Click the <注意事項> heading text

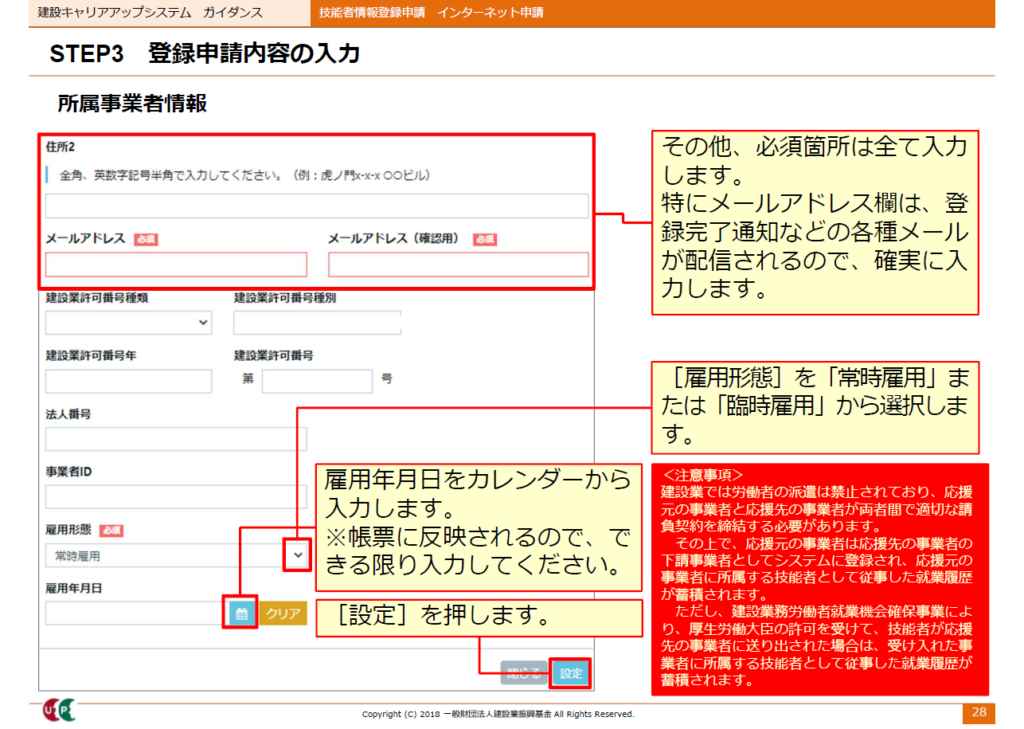click(x=703, y=476)
